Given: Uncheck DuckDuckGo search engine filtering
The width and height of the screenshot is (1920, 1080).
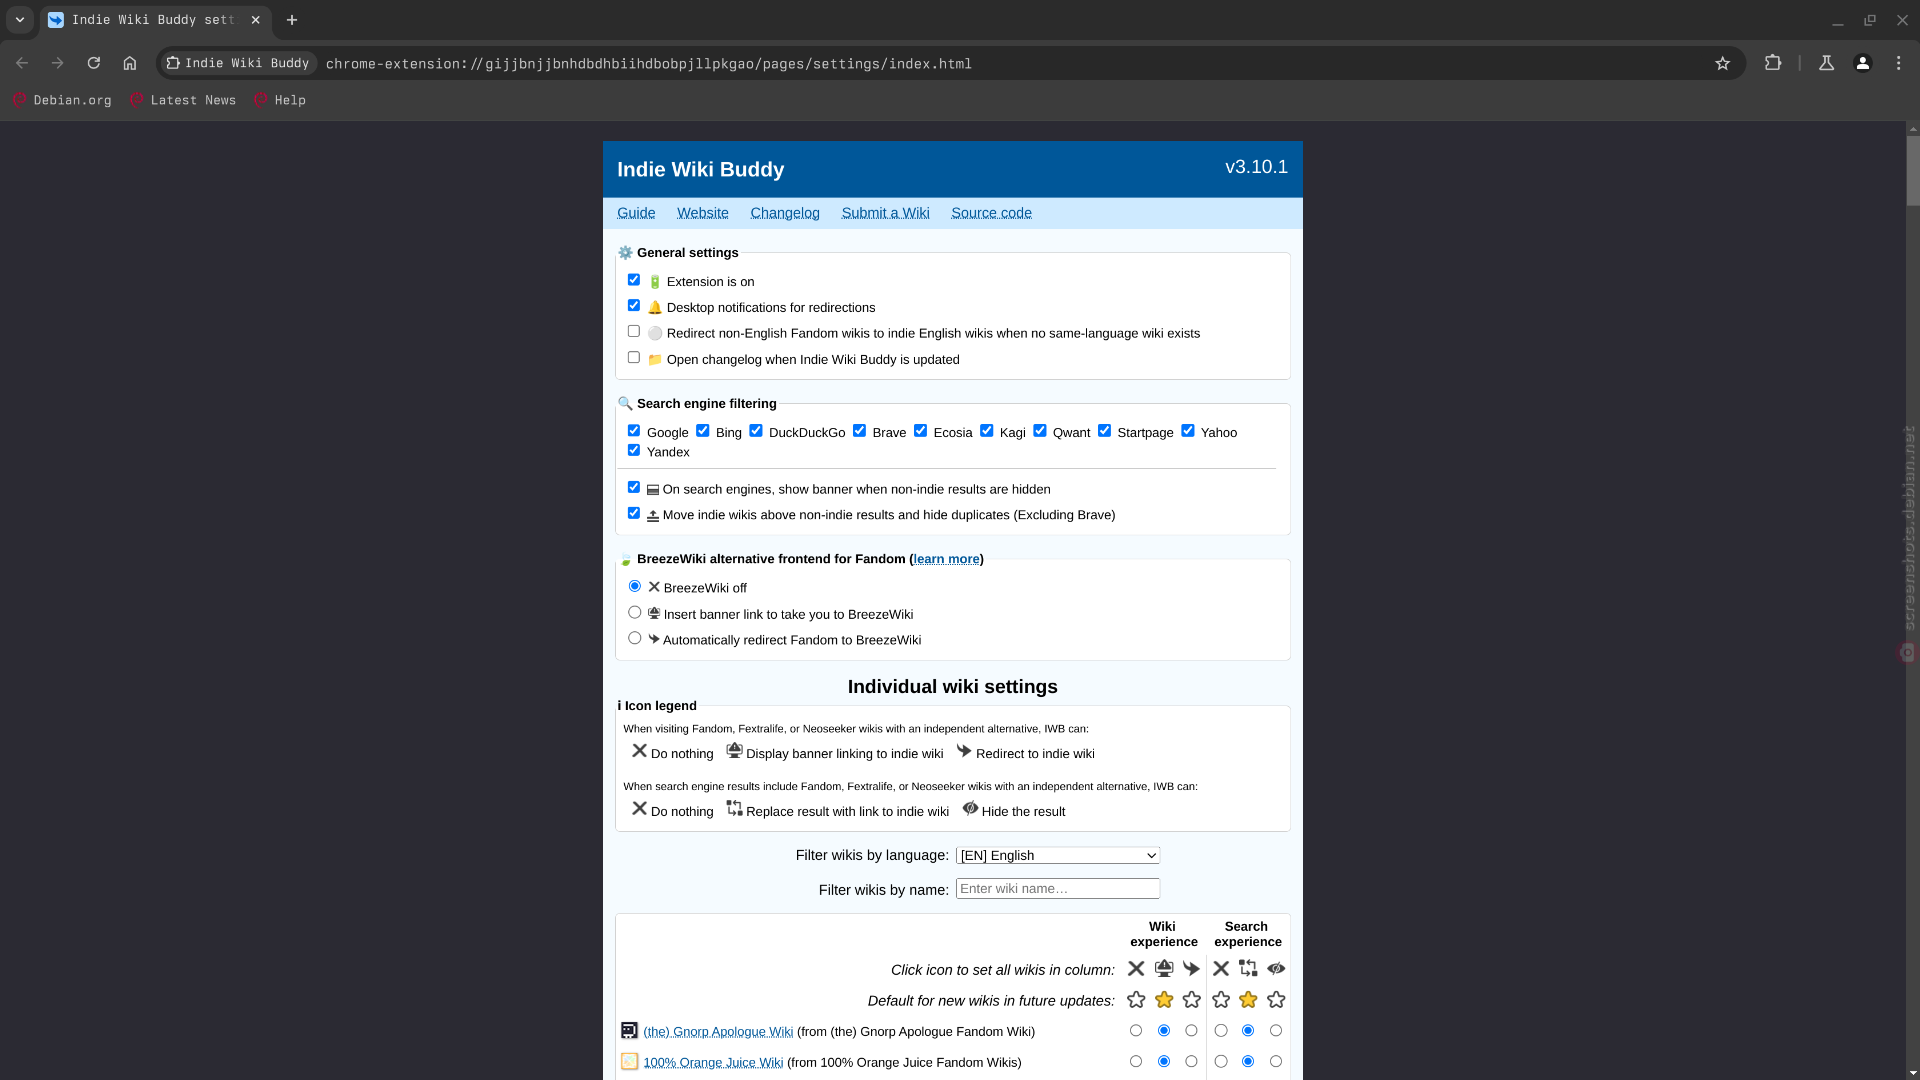Looking at the screenshot, I should 756,431.
